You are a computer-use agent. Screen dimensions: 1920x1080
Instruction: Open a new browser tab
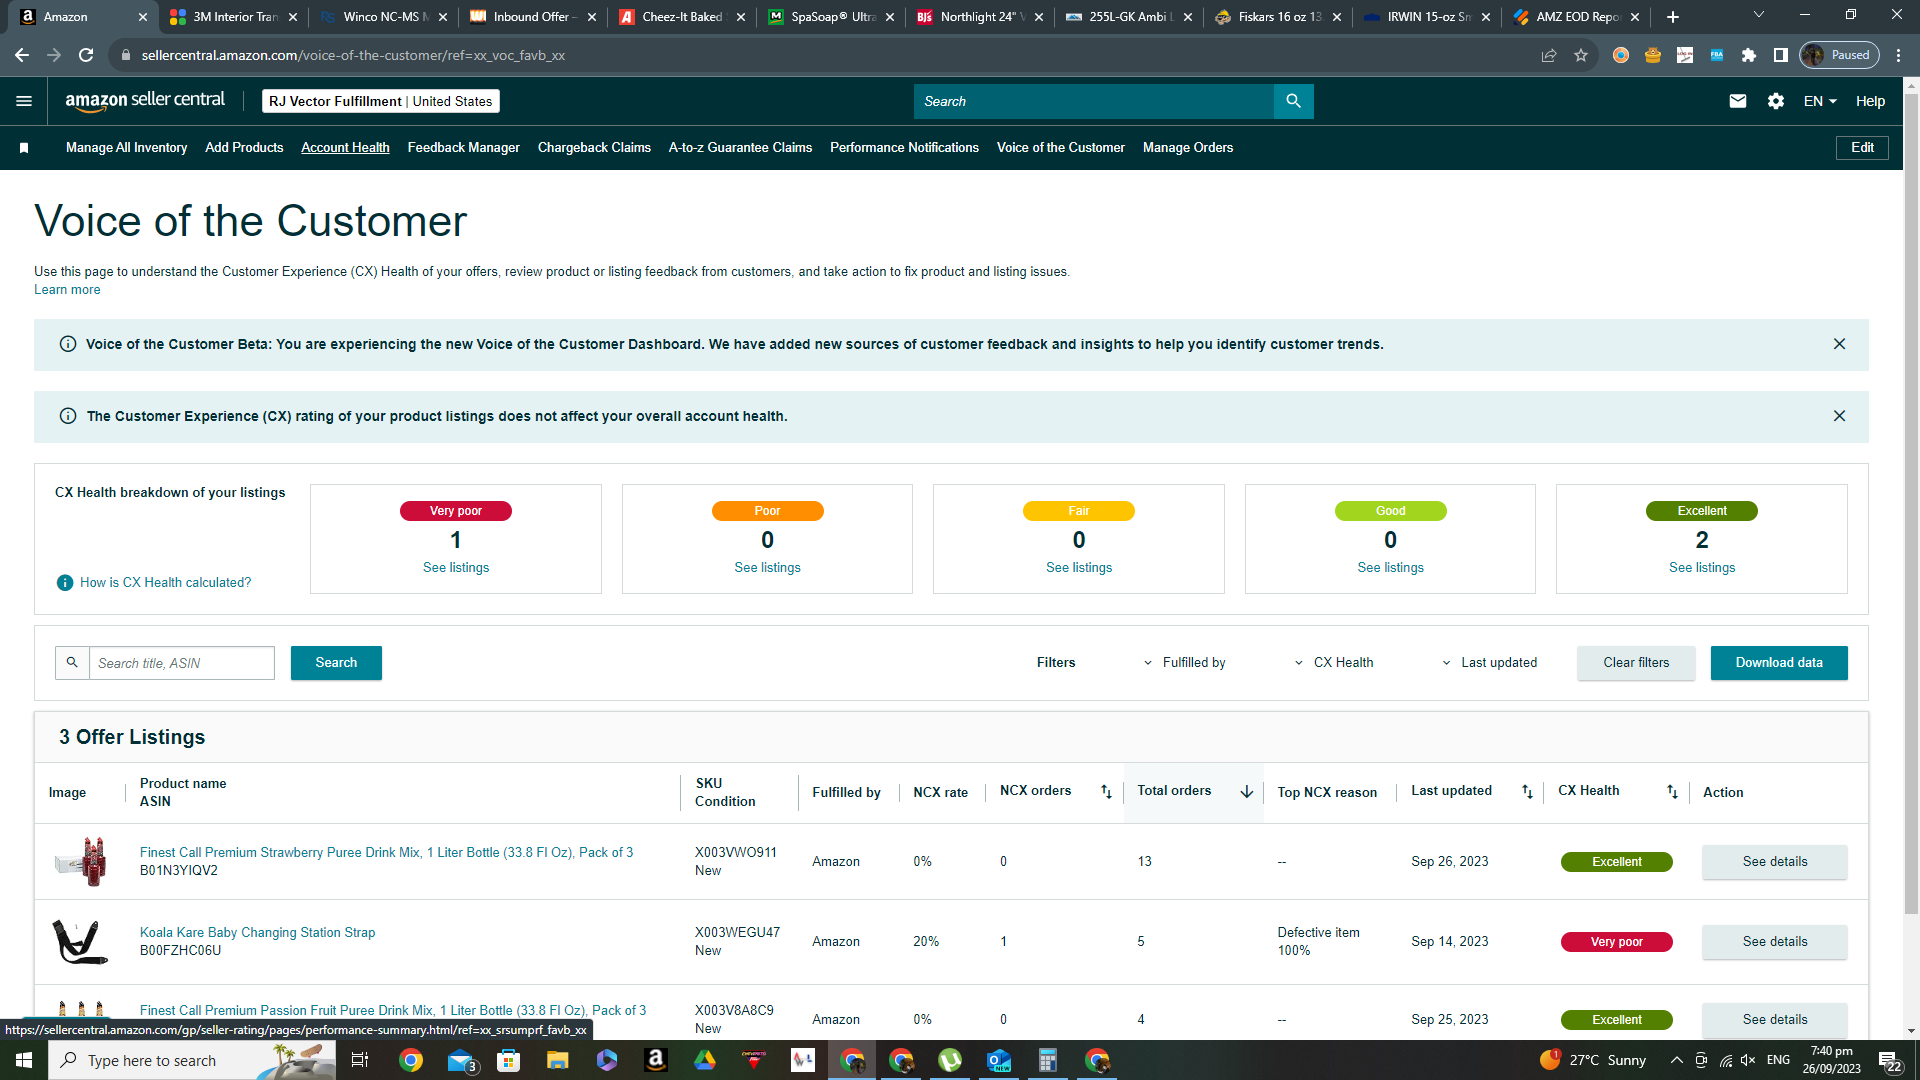pyautogui.click(x=1673, y=17)
